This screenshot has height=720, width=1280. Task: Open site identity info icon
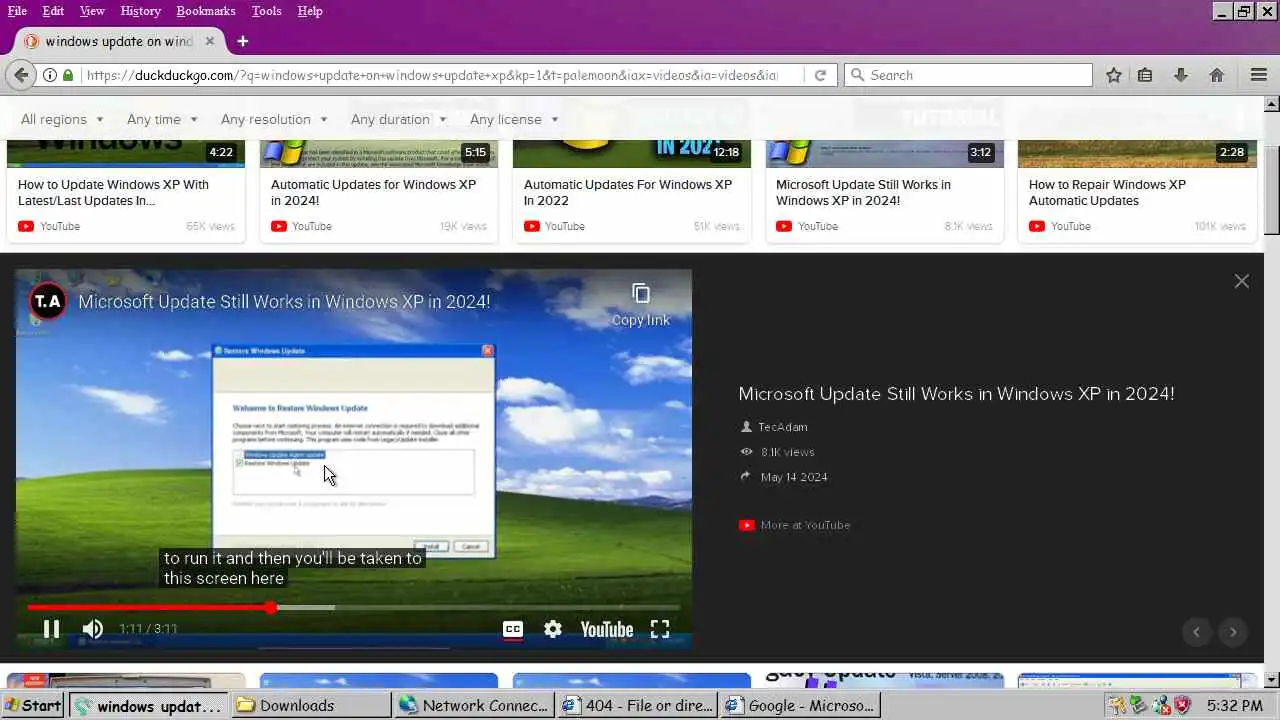(50, 75)
